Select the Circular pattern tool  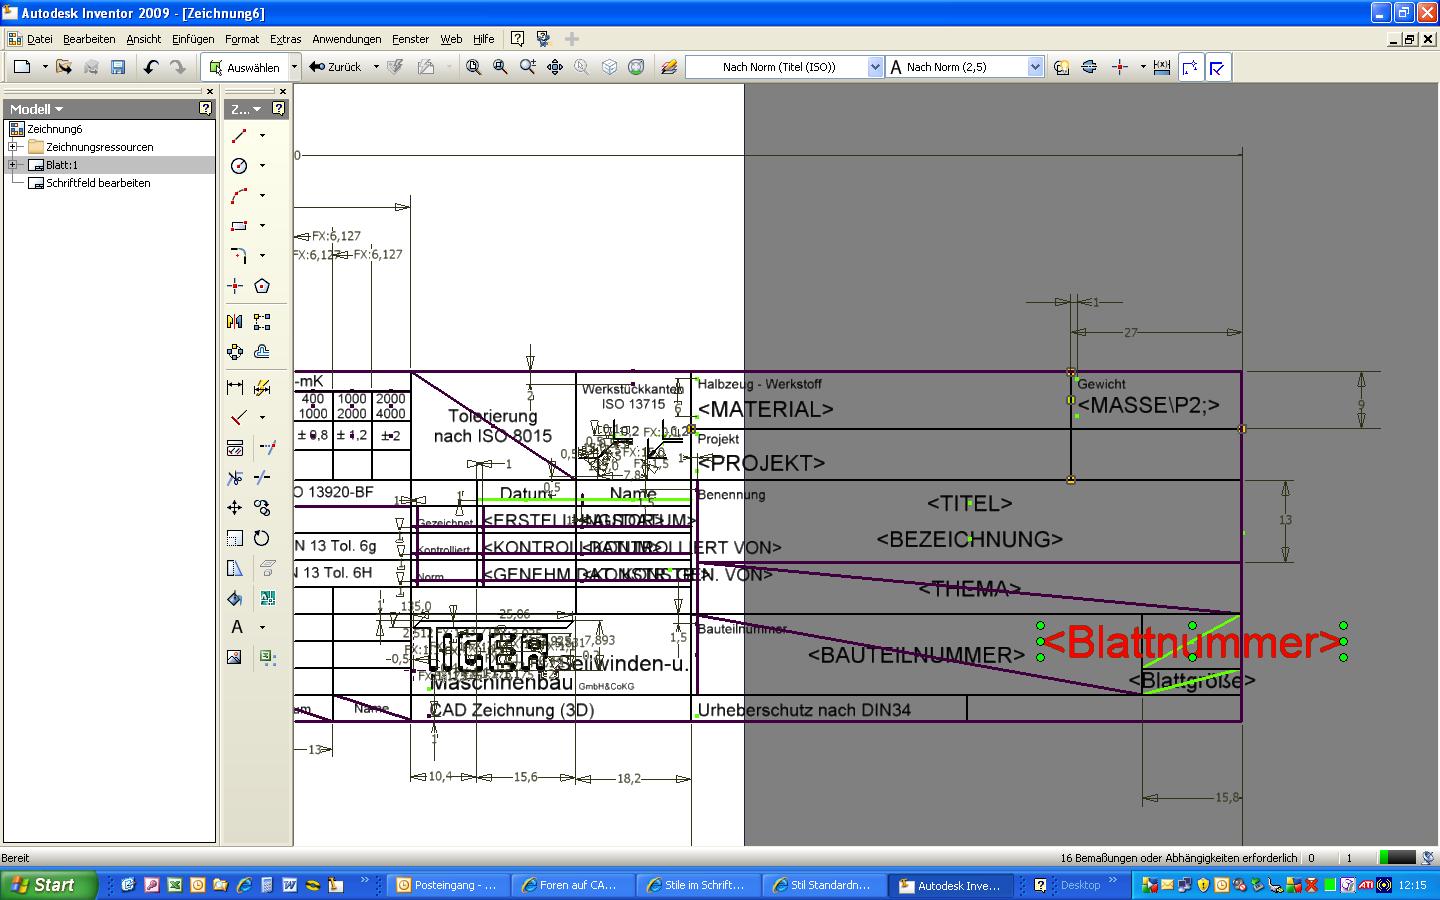click(x=235, y=352)
